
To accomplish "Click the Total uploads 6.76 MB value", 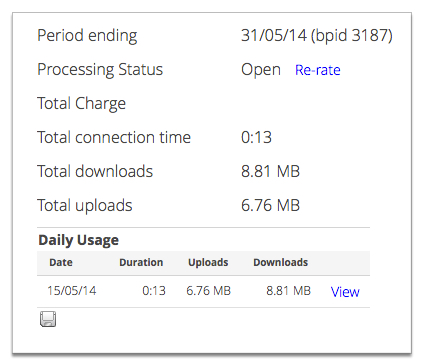I will point(270,205).
